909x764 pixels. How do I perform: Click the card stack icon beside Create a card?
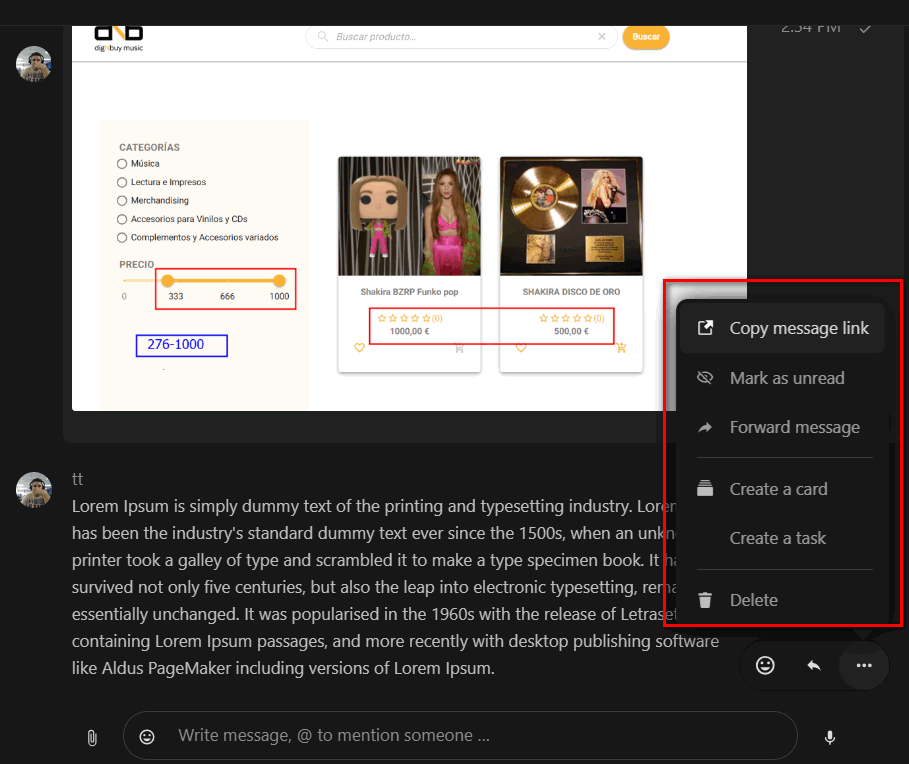point(705,489)
